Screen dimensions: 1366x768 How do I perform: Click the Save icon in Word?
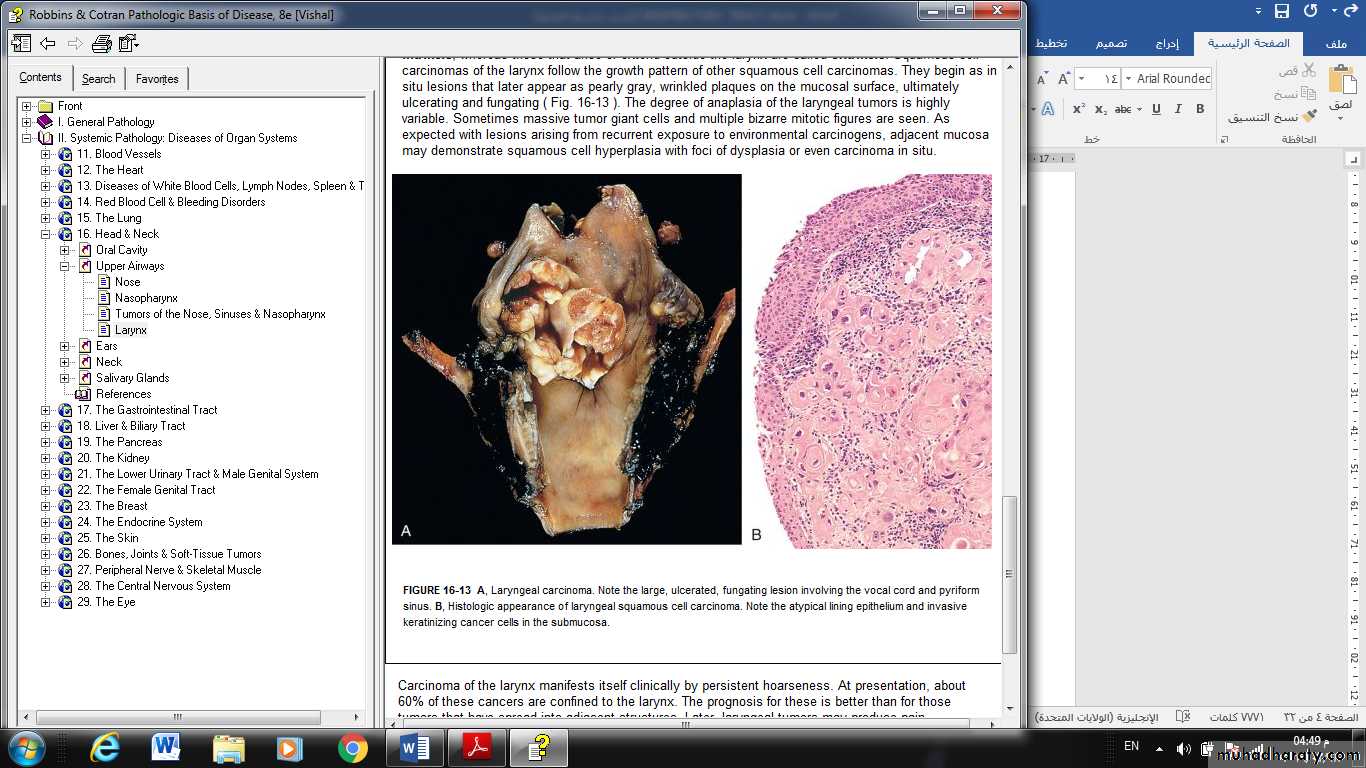tap(1281, 11)
